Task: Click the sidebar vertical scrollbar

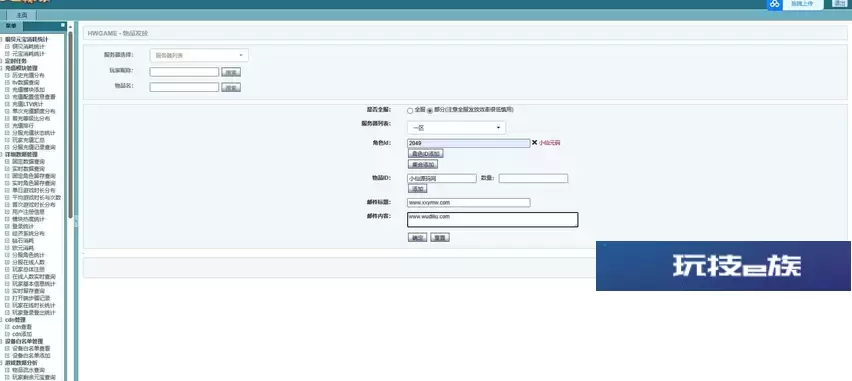Action: (x=70, y=125)
